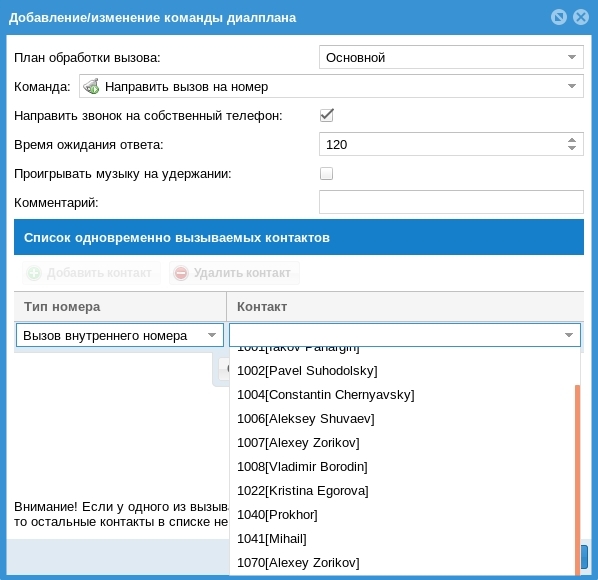Collapse the Контакт combo box arrow
The height and width of the screenshot is (580, 598).
click(x=569, y=335)
